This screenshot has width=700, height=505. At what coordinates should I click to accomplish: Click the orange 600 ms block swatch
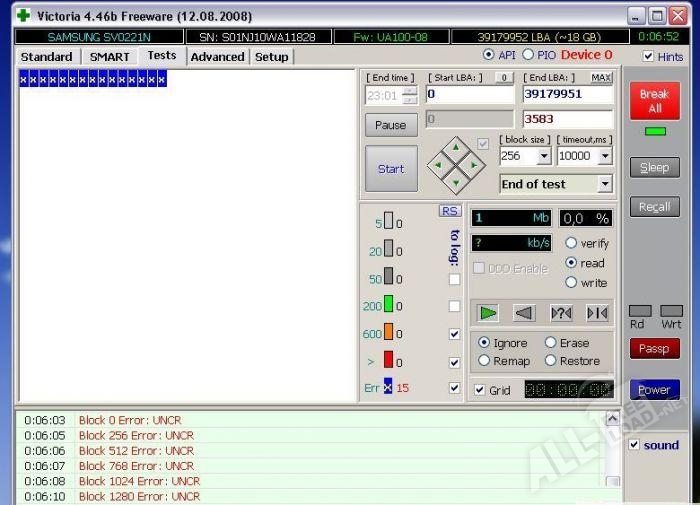click(x=388, y=334)
